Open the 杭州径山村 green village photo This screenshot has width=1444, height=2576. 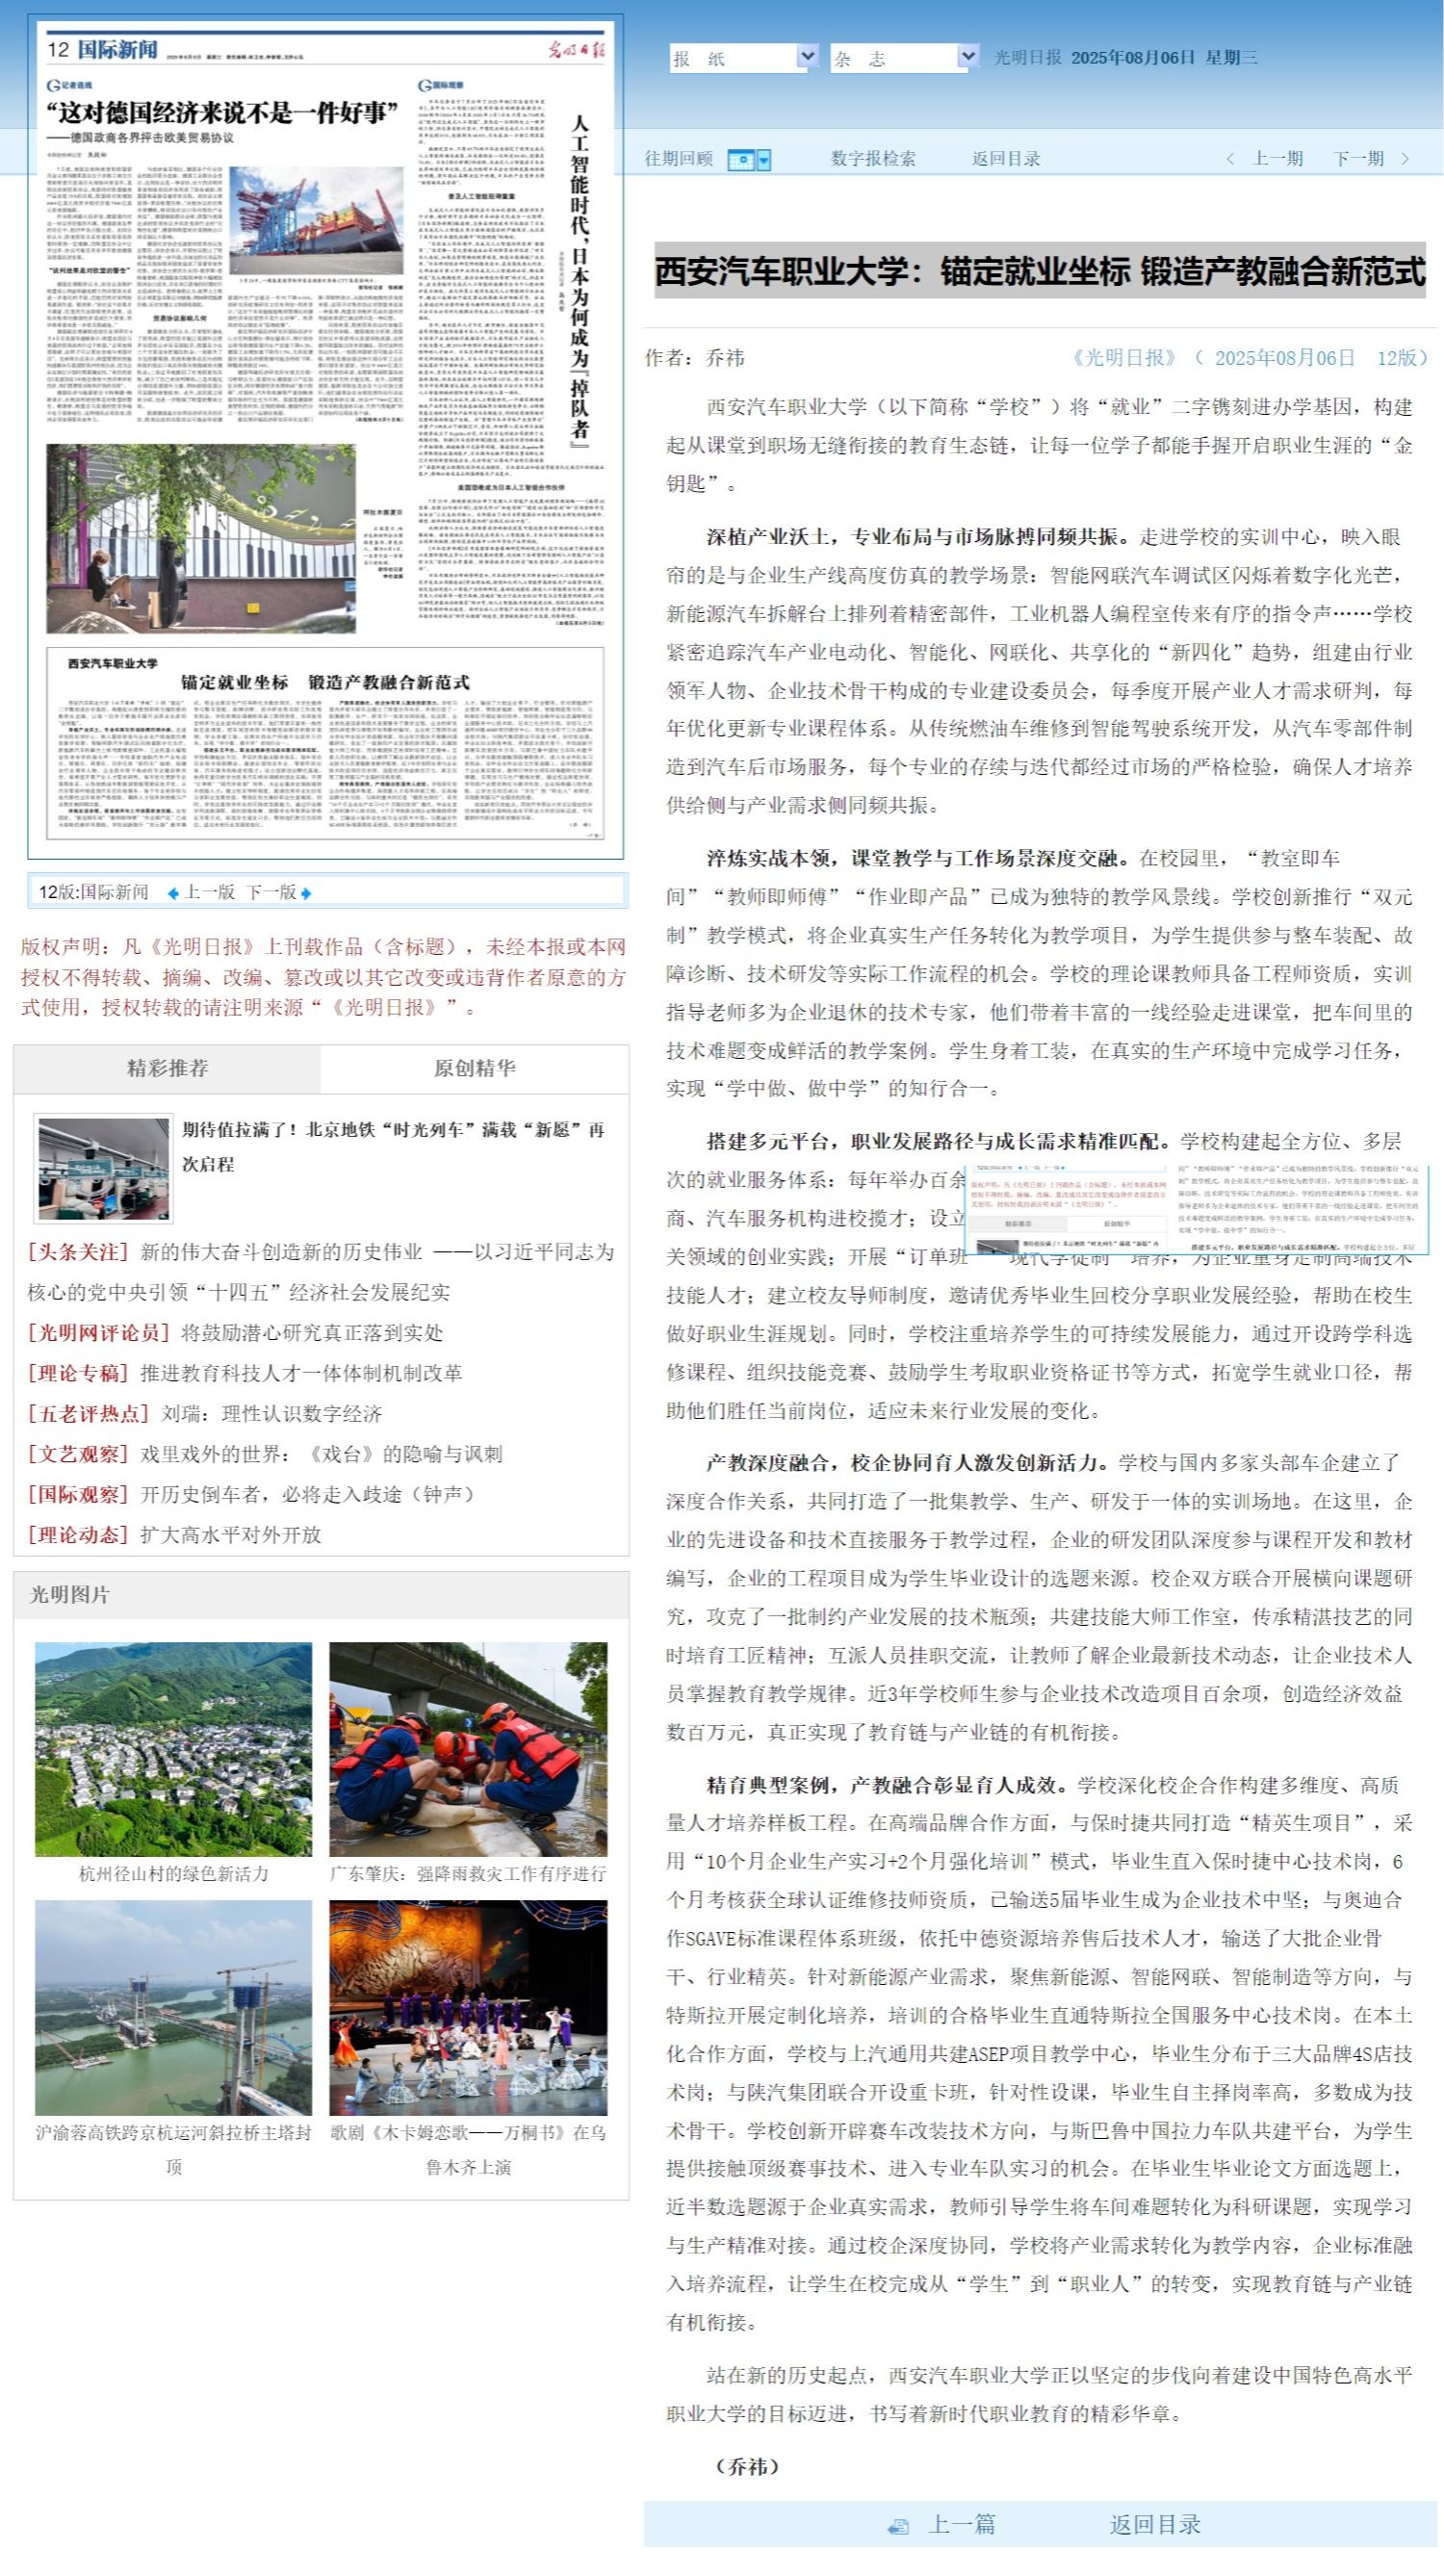(173, 1747)
